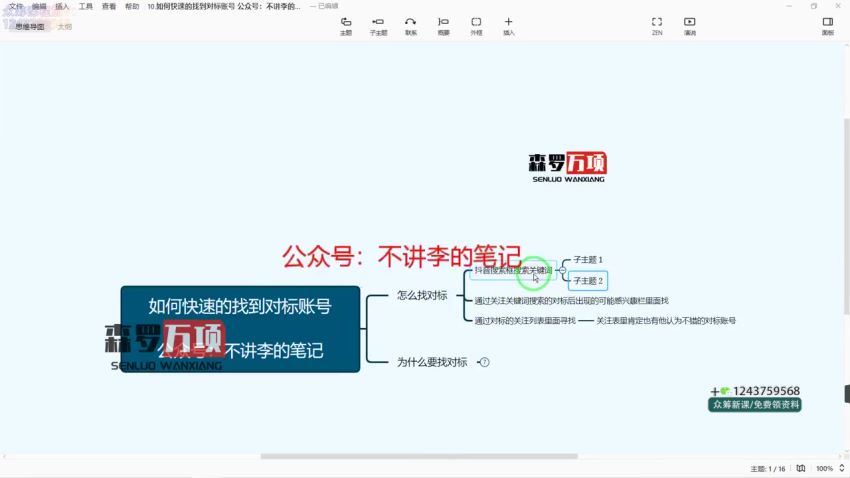The image size is (850, 478).
Task: Select the 为什么要找对标 branch topic
Action: coord(432,362)
